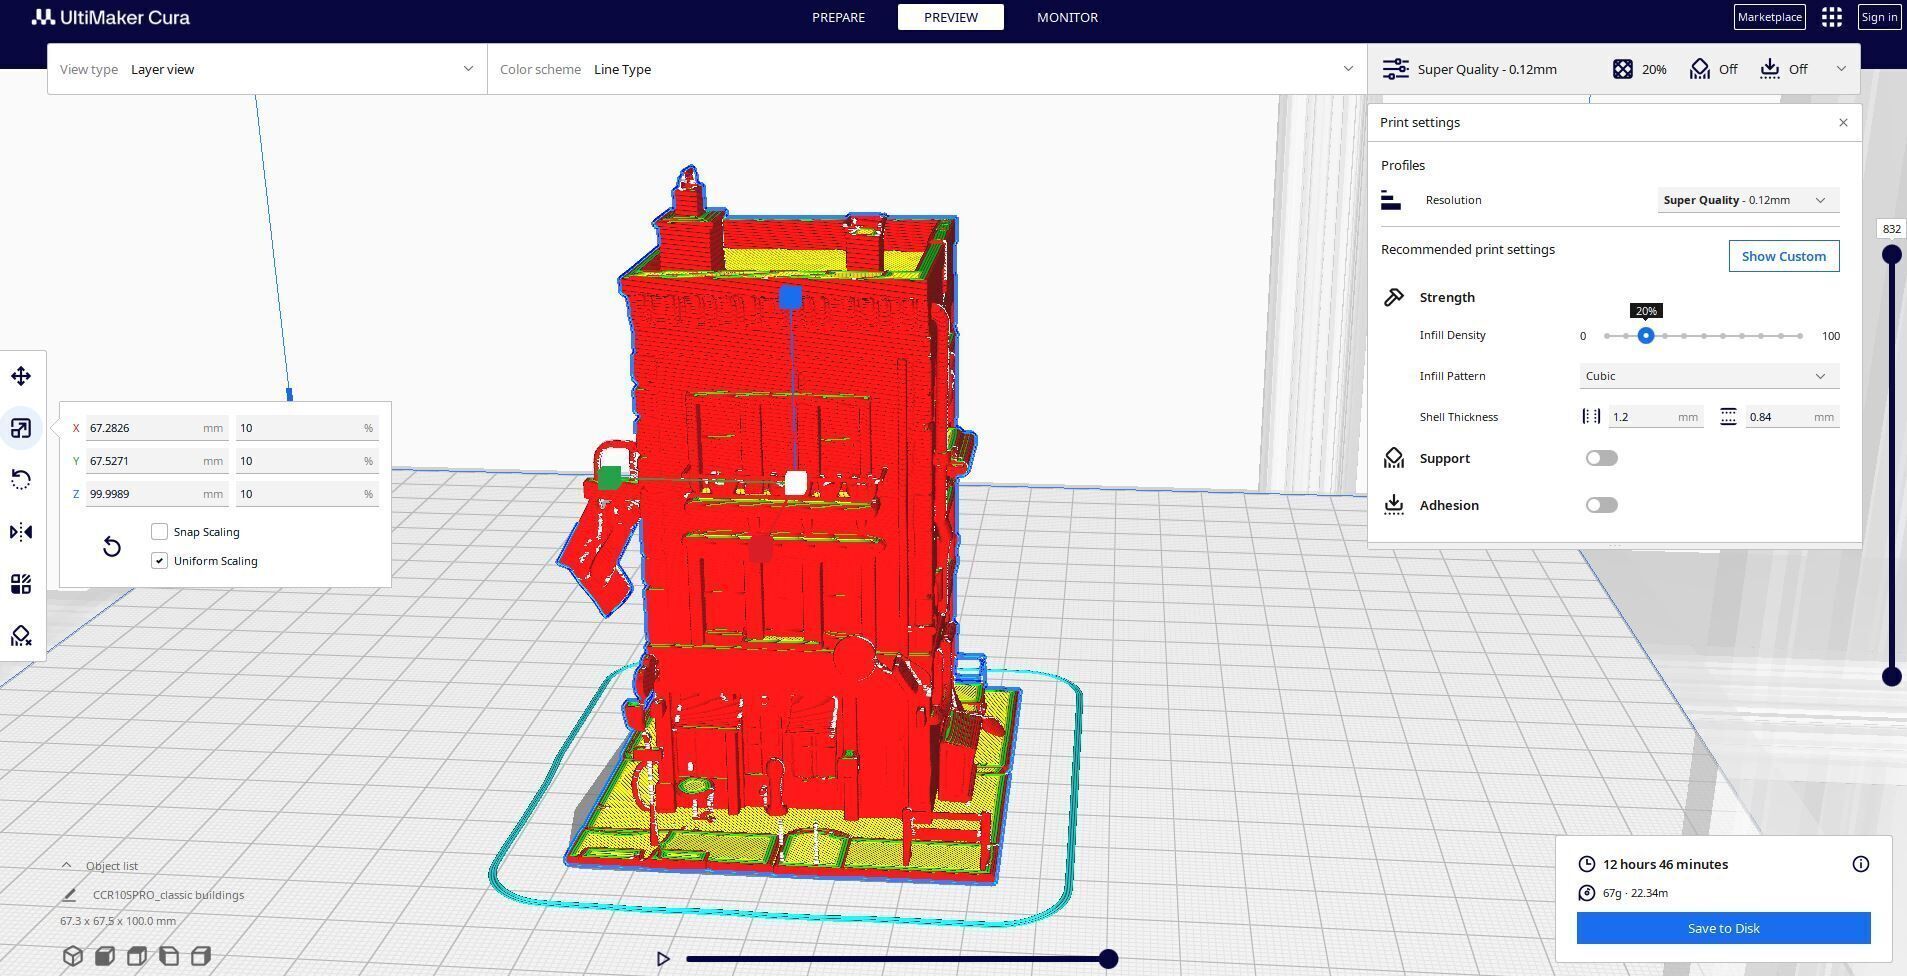Click the simulation path slider handle

1108,959
